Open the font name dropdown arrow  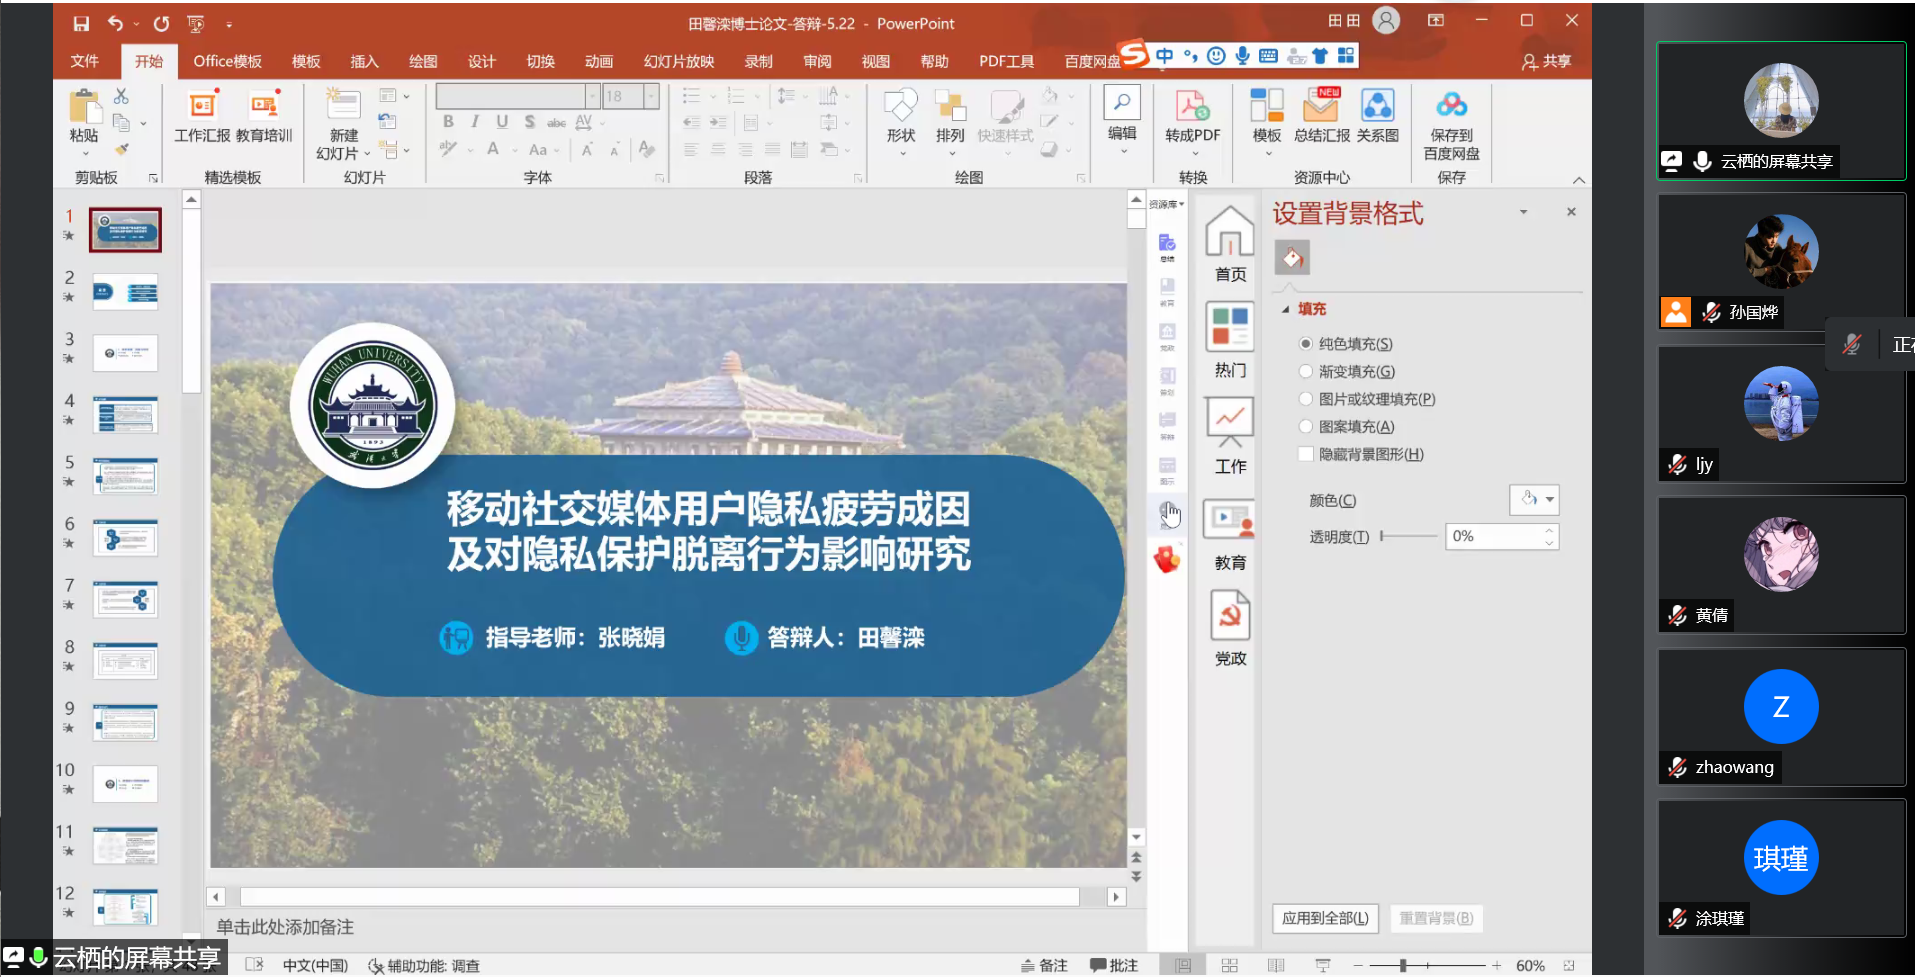pos(592,96)
